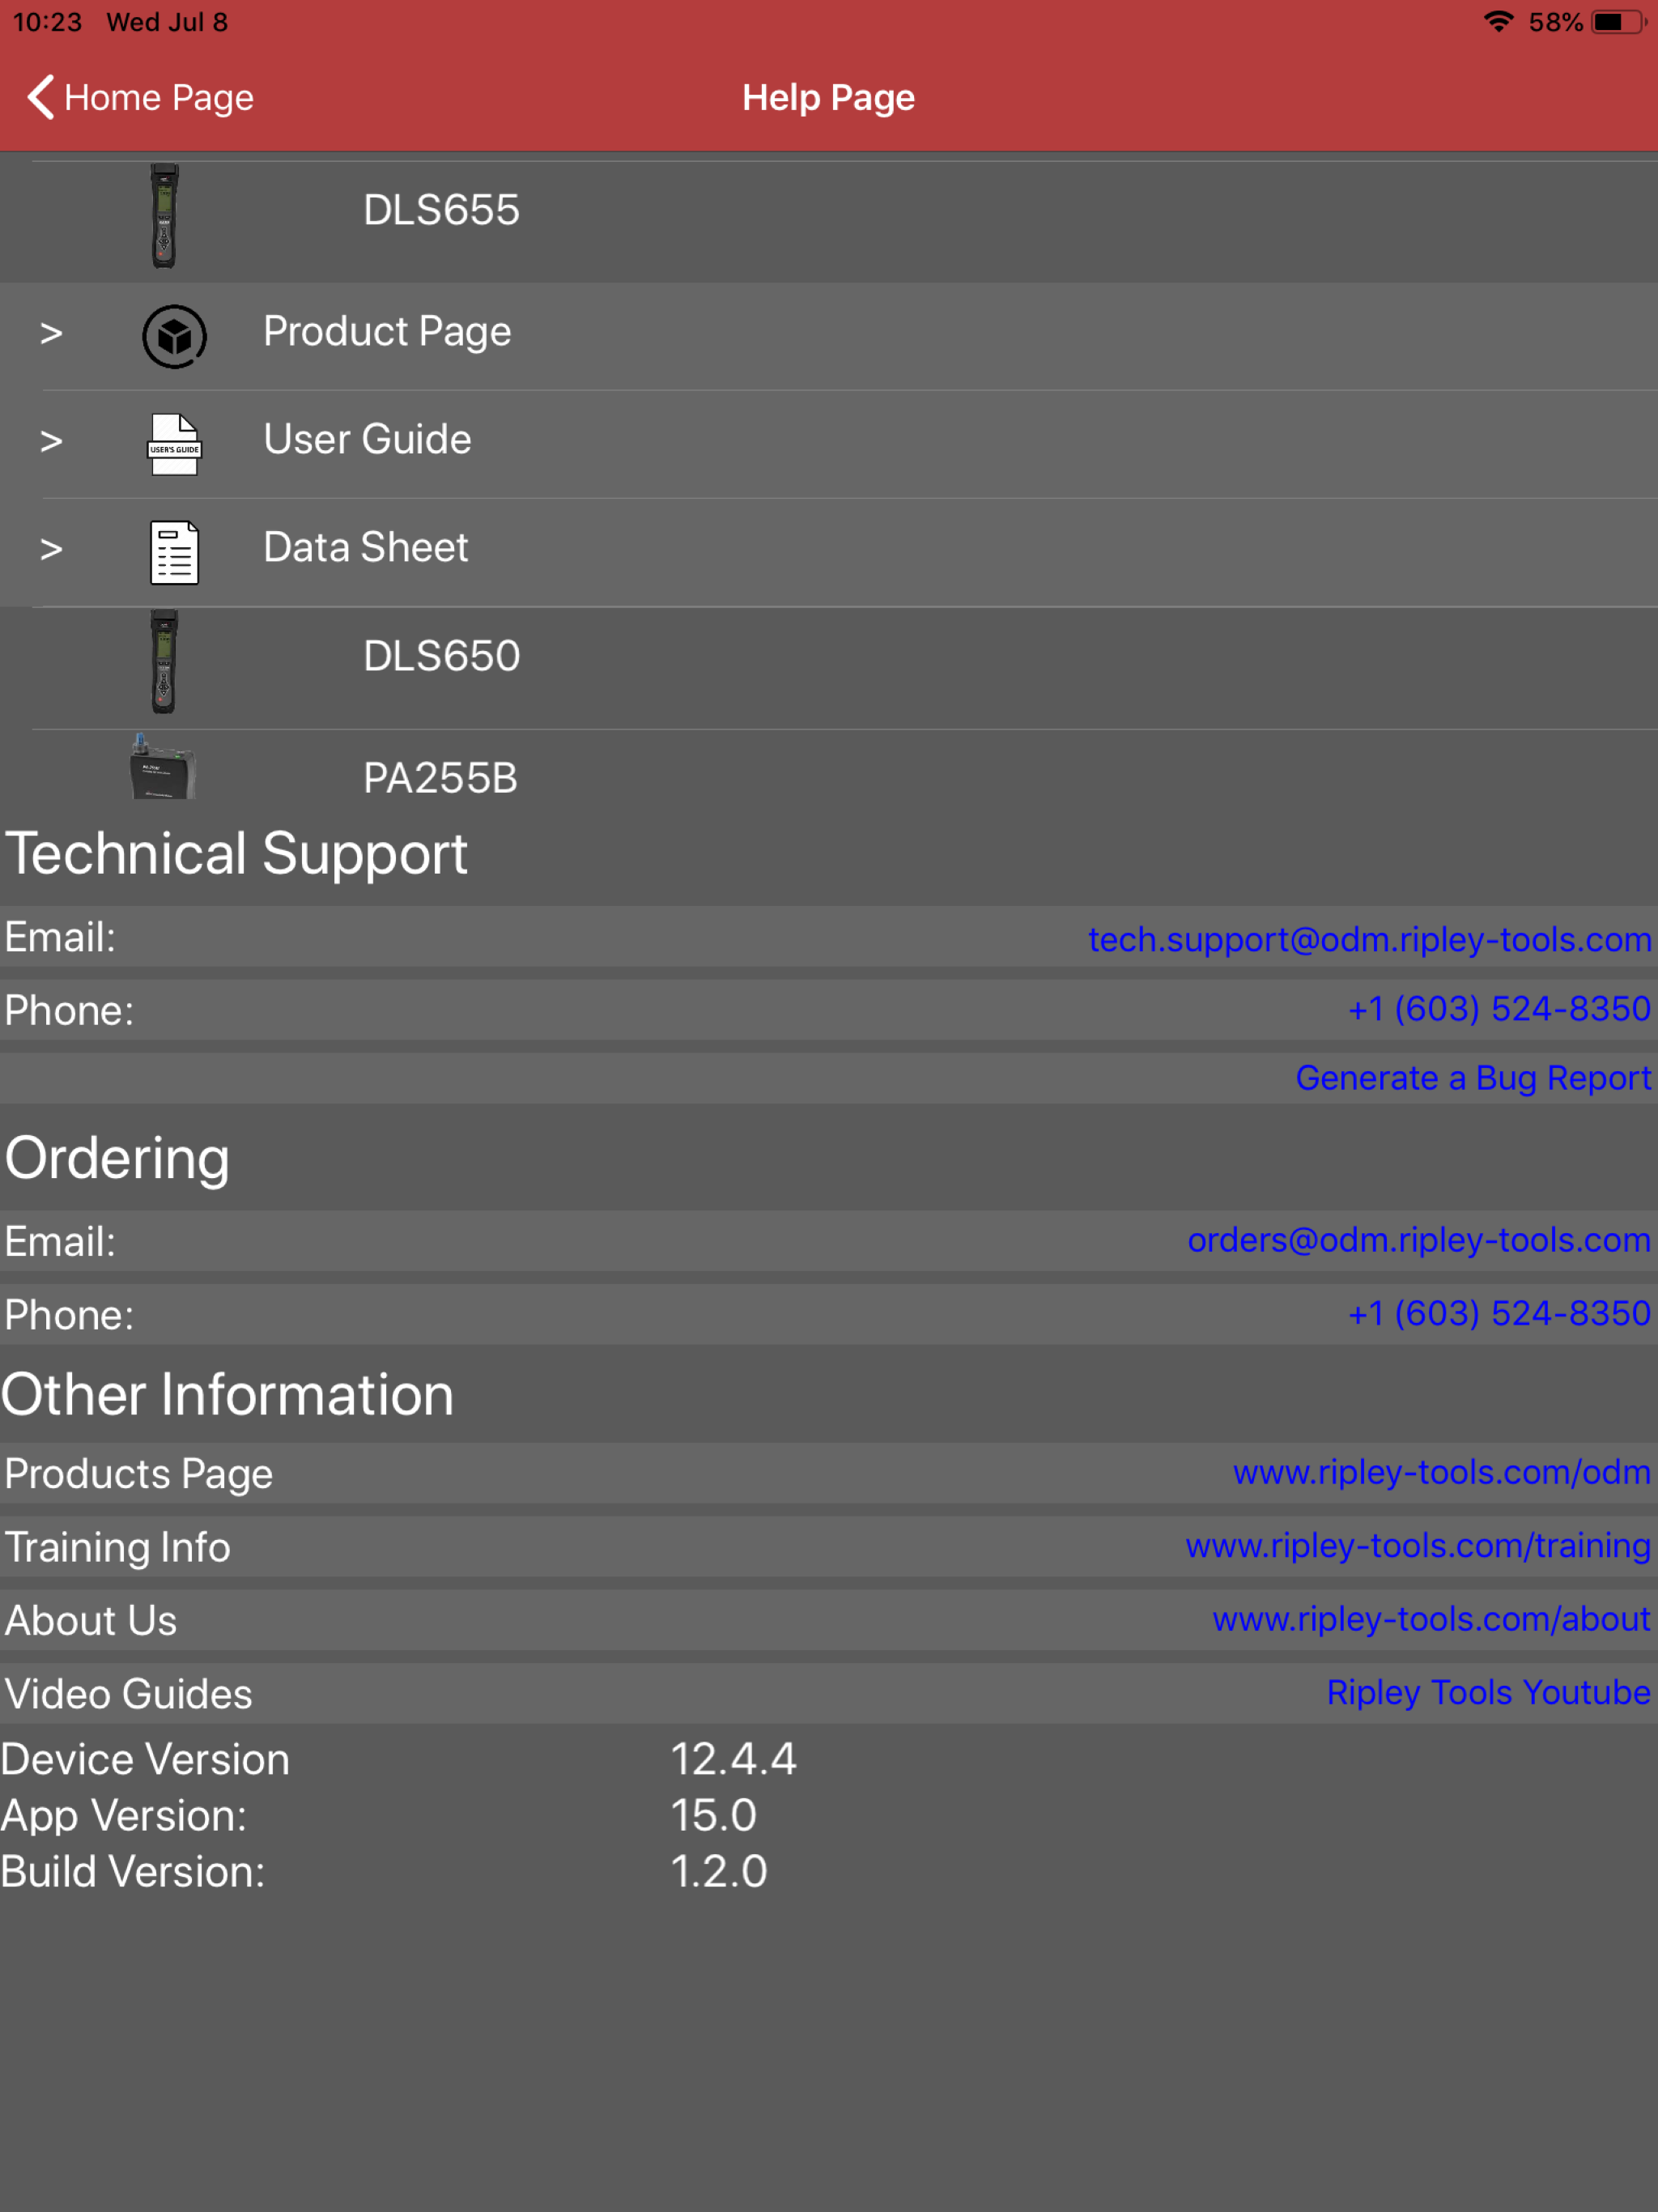
Task: Open the Ripley Tools Youtube link
Action: pos(1487,1692)
